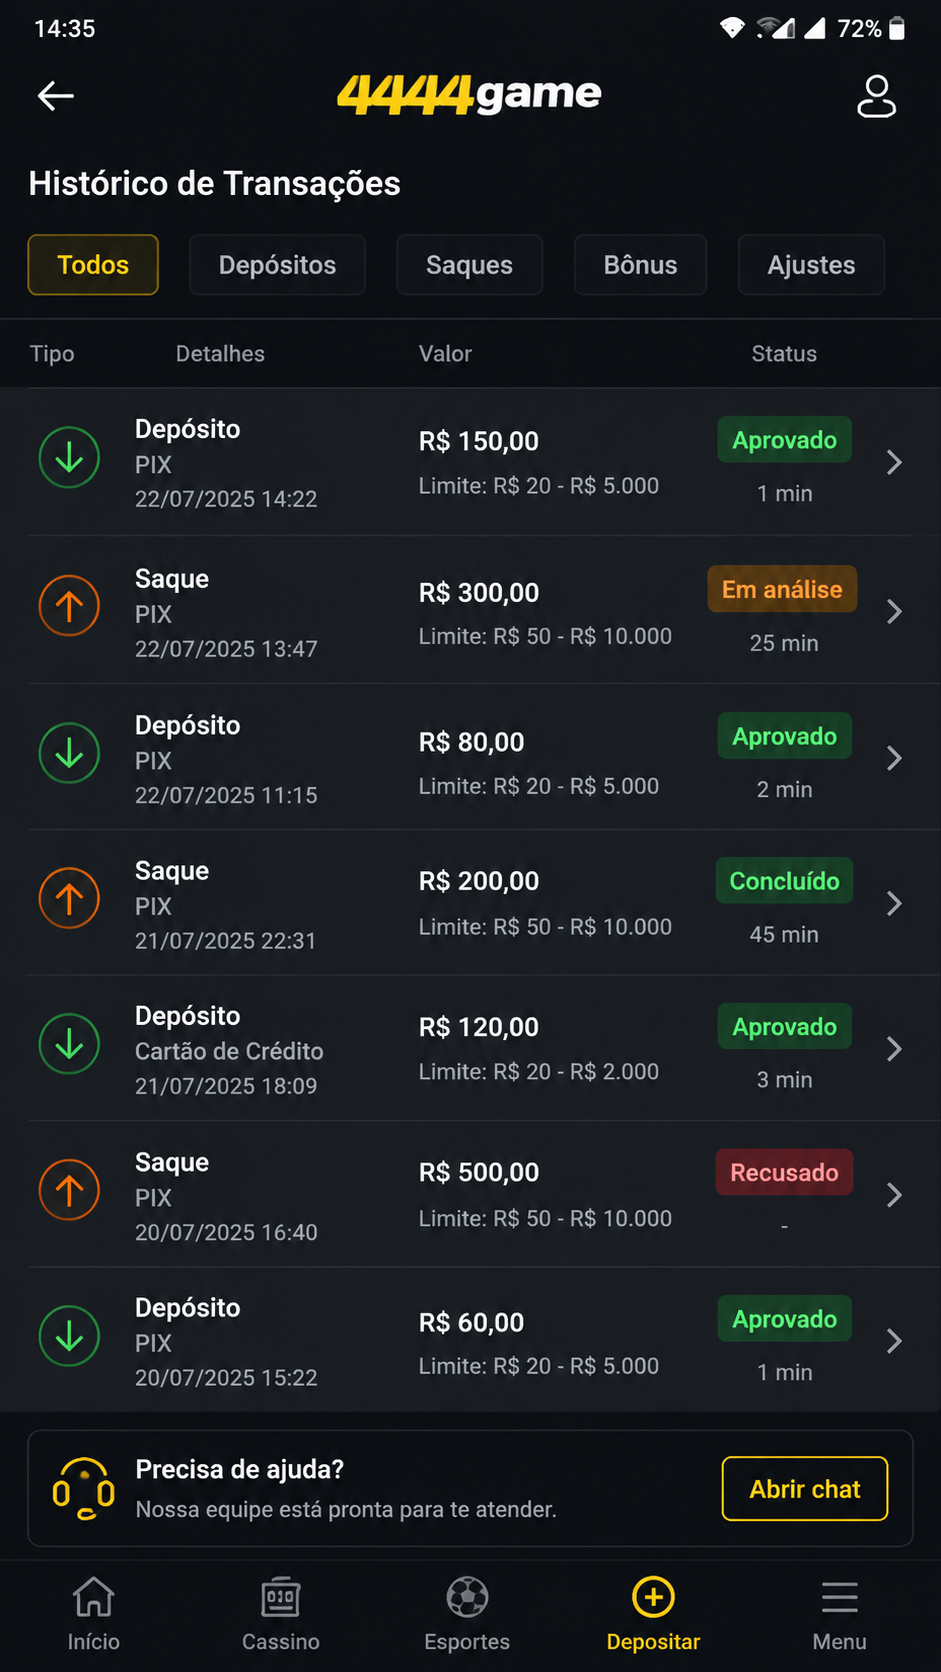Go to Esportes soccer ball icon

point(467,1597)
